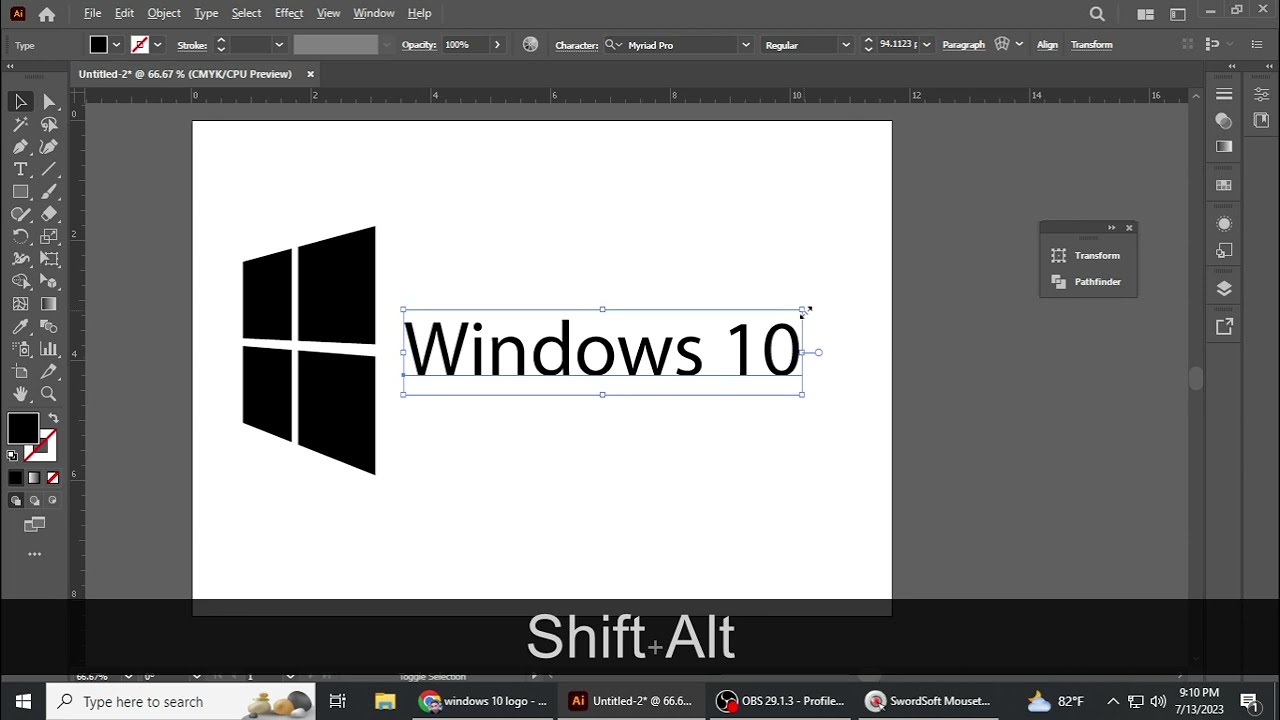Screen dimensions: 1280x720
Task: Select the Mesh tool
Action: click(20, 304)
